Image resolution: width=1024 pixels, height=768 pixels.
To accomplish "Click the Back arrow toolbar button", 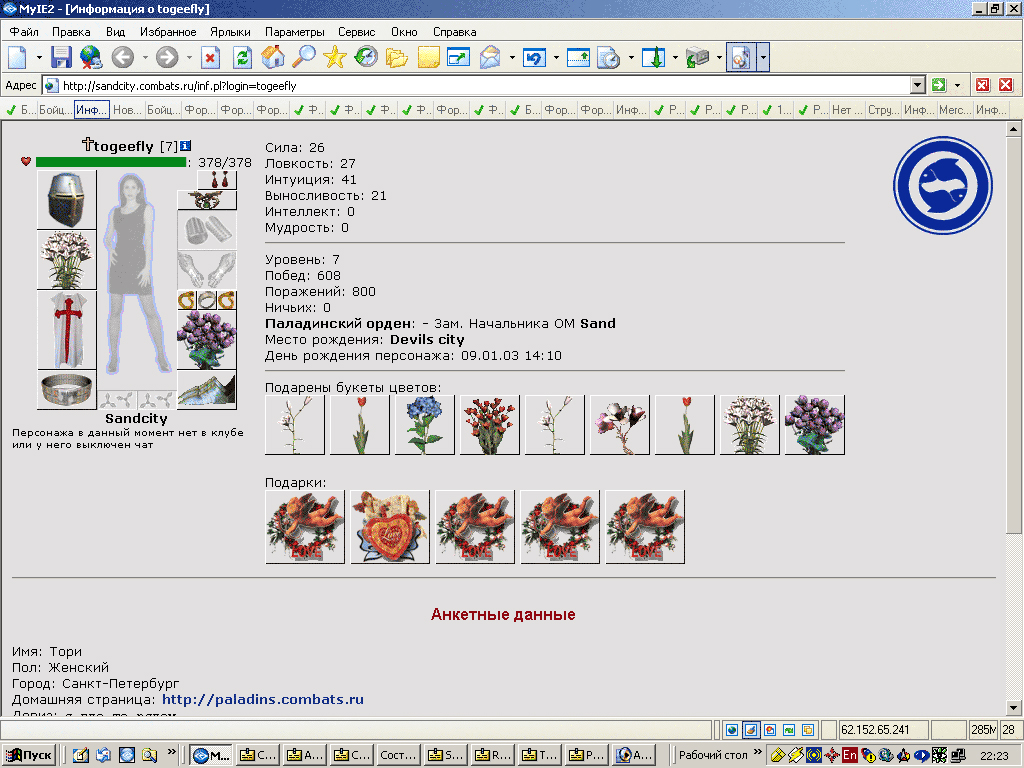I will 122,57.
